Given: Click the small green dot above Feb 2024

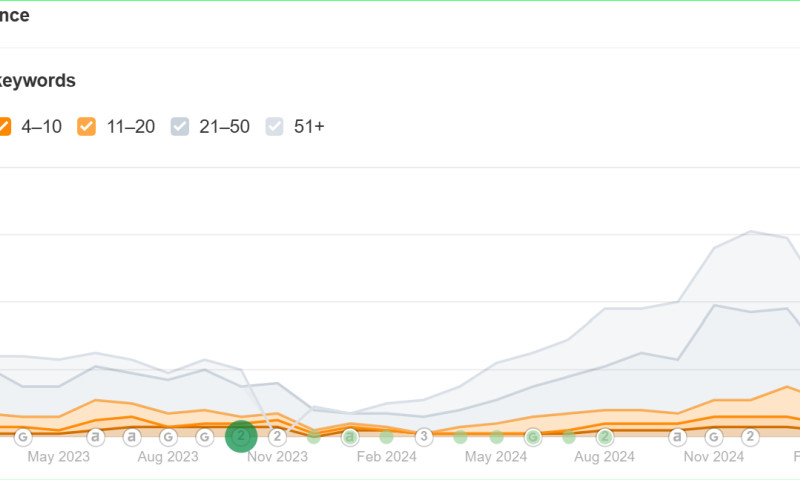Looking at the screenshot, I should [386, 436].
